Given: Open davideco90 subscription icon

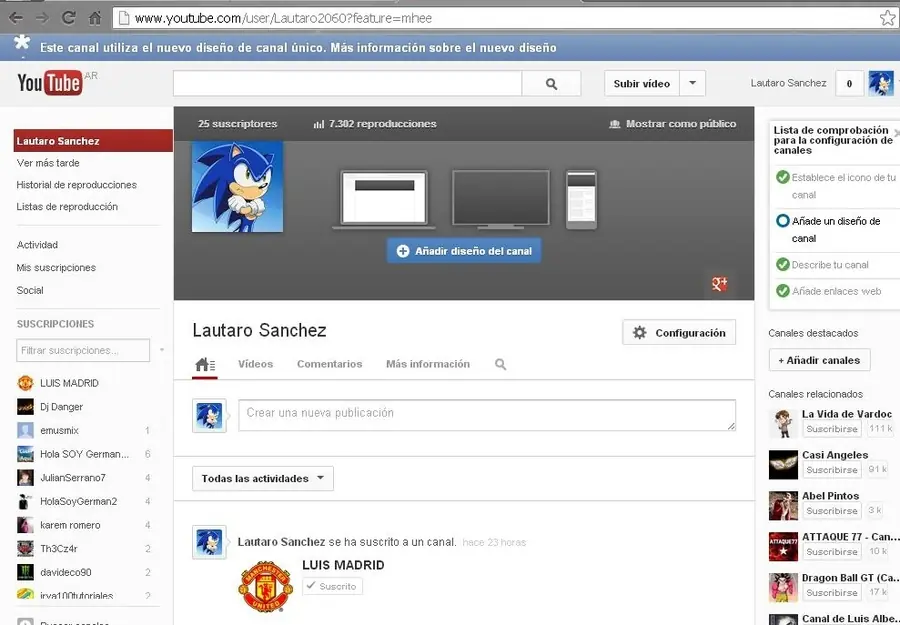Looking at the screenshot, I should 25,572.
